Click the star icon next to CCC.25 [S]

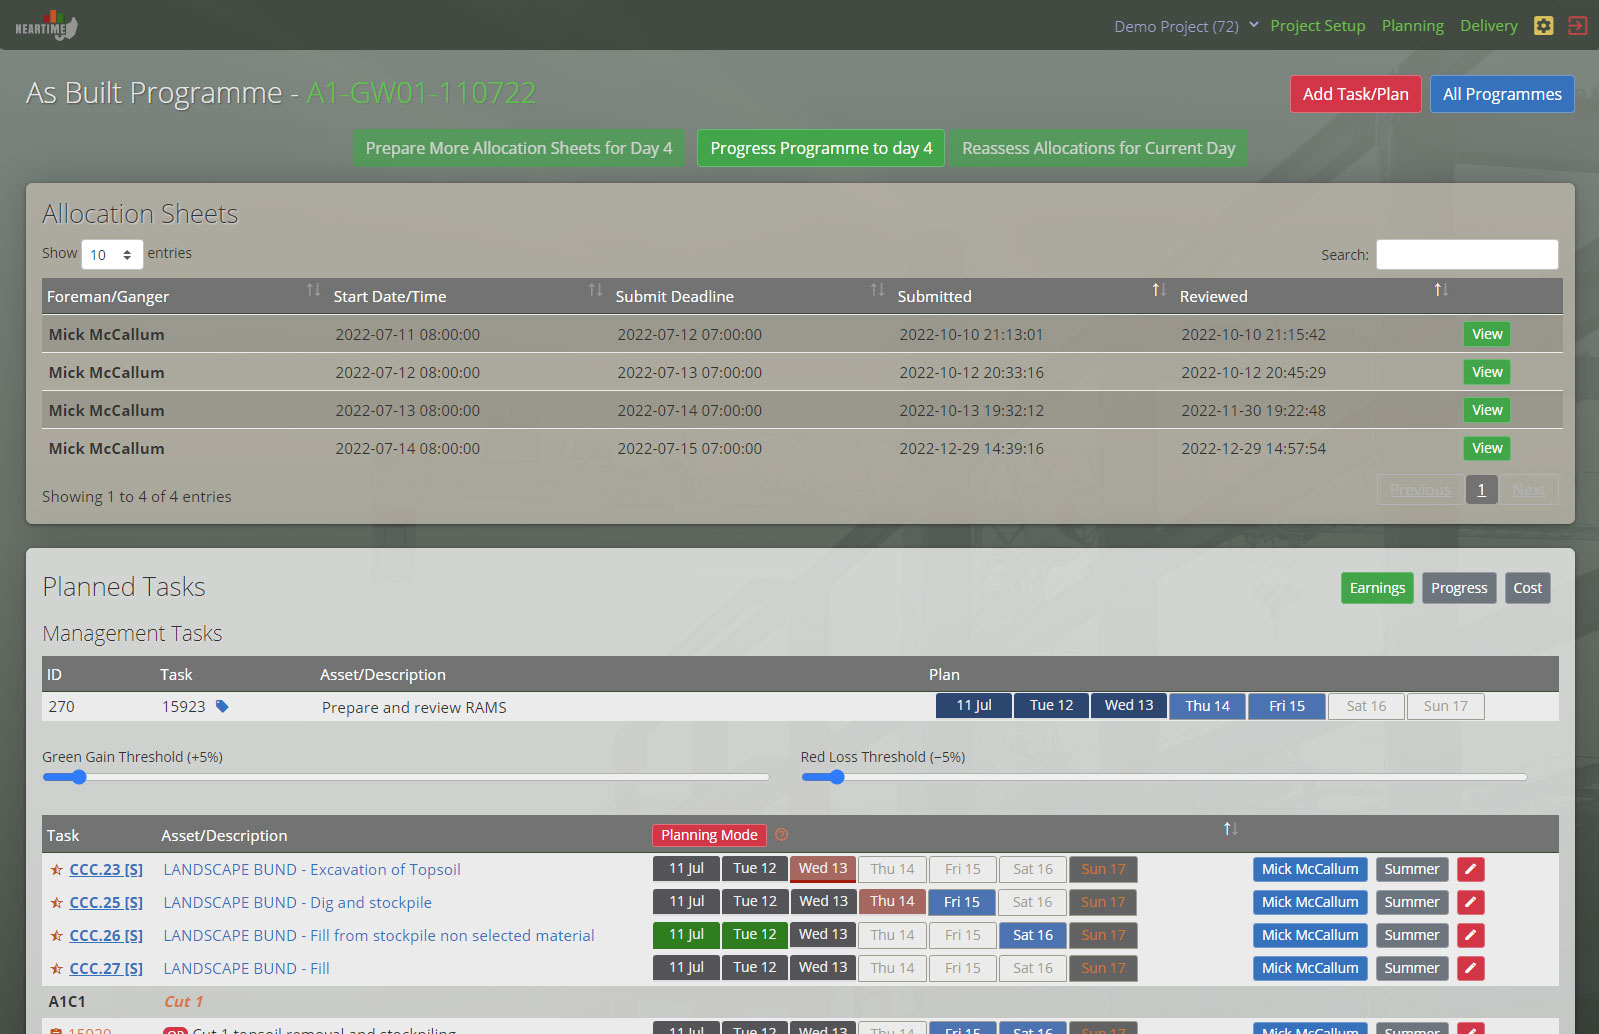(x=57, y=903)
